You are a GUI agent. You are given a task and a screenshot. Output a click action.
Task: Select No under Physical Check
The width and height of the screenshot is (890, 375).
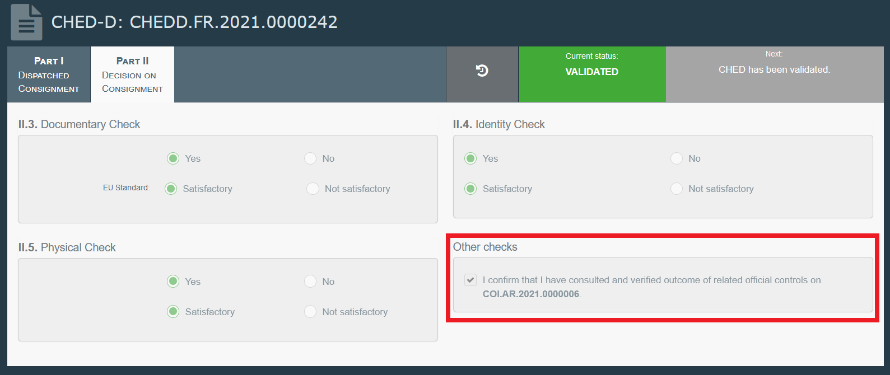pos(310,281)
